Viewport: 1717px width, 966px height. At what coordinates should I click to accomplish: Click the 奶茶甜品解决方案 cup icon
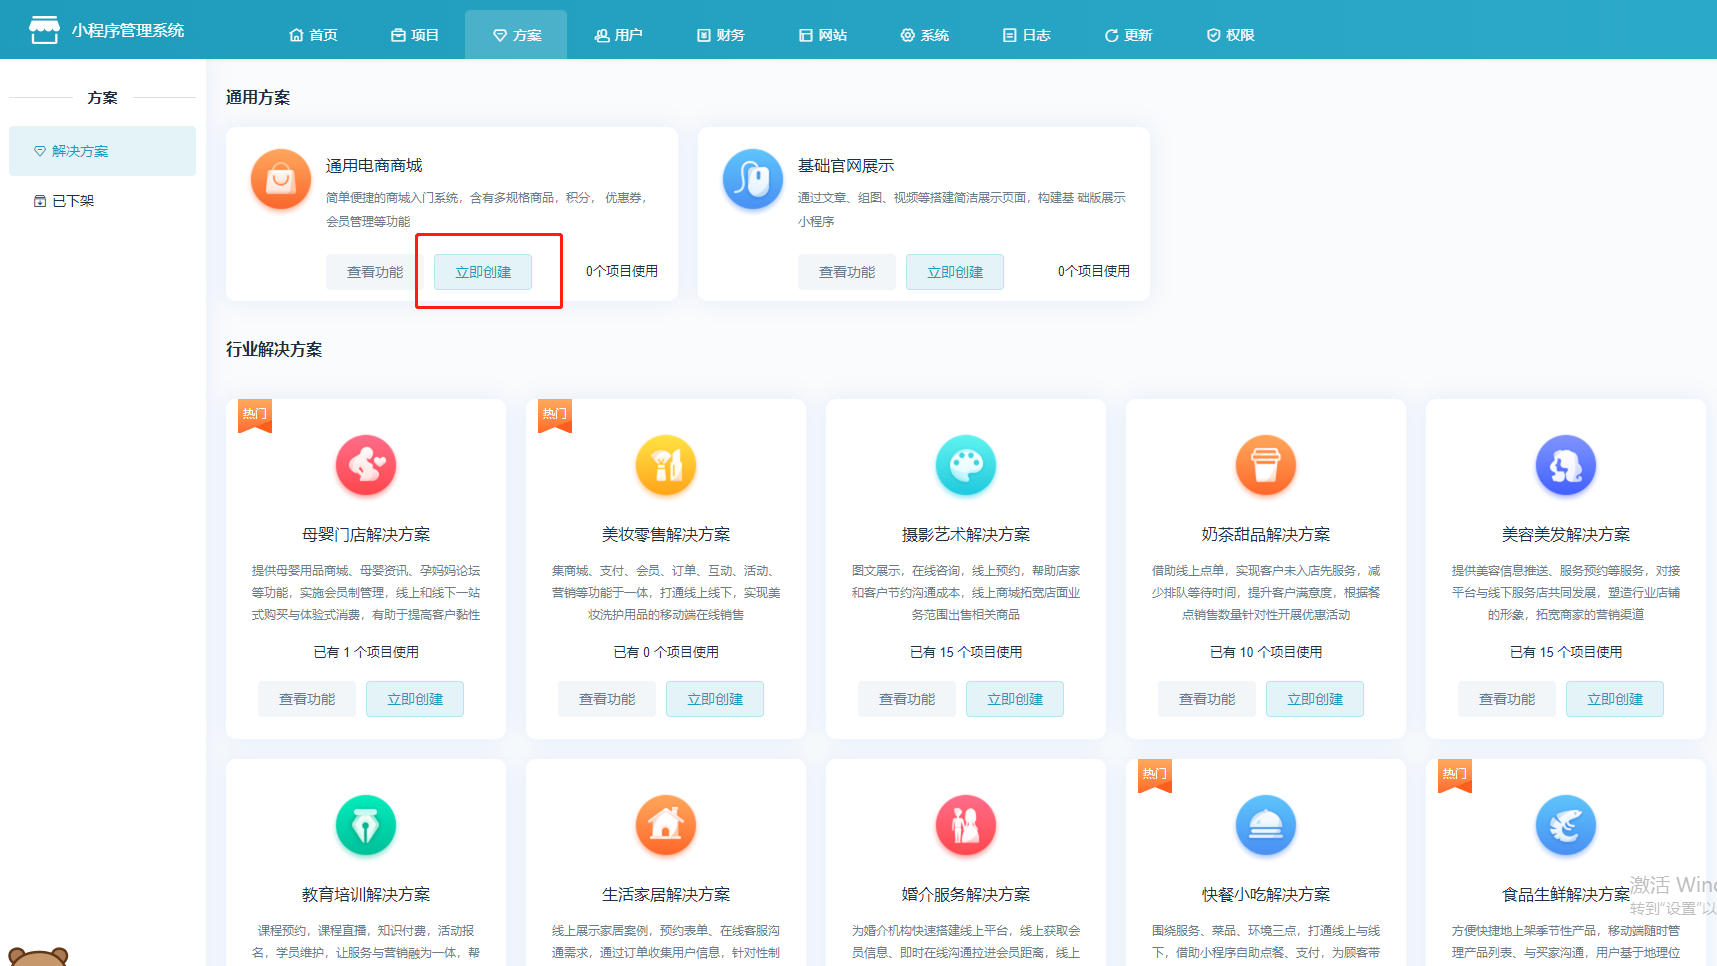(x=1266, y=465)
